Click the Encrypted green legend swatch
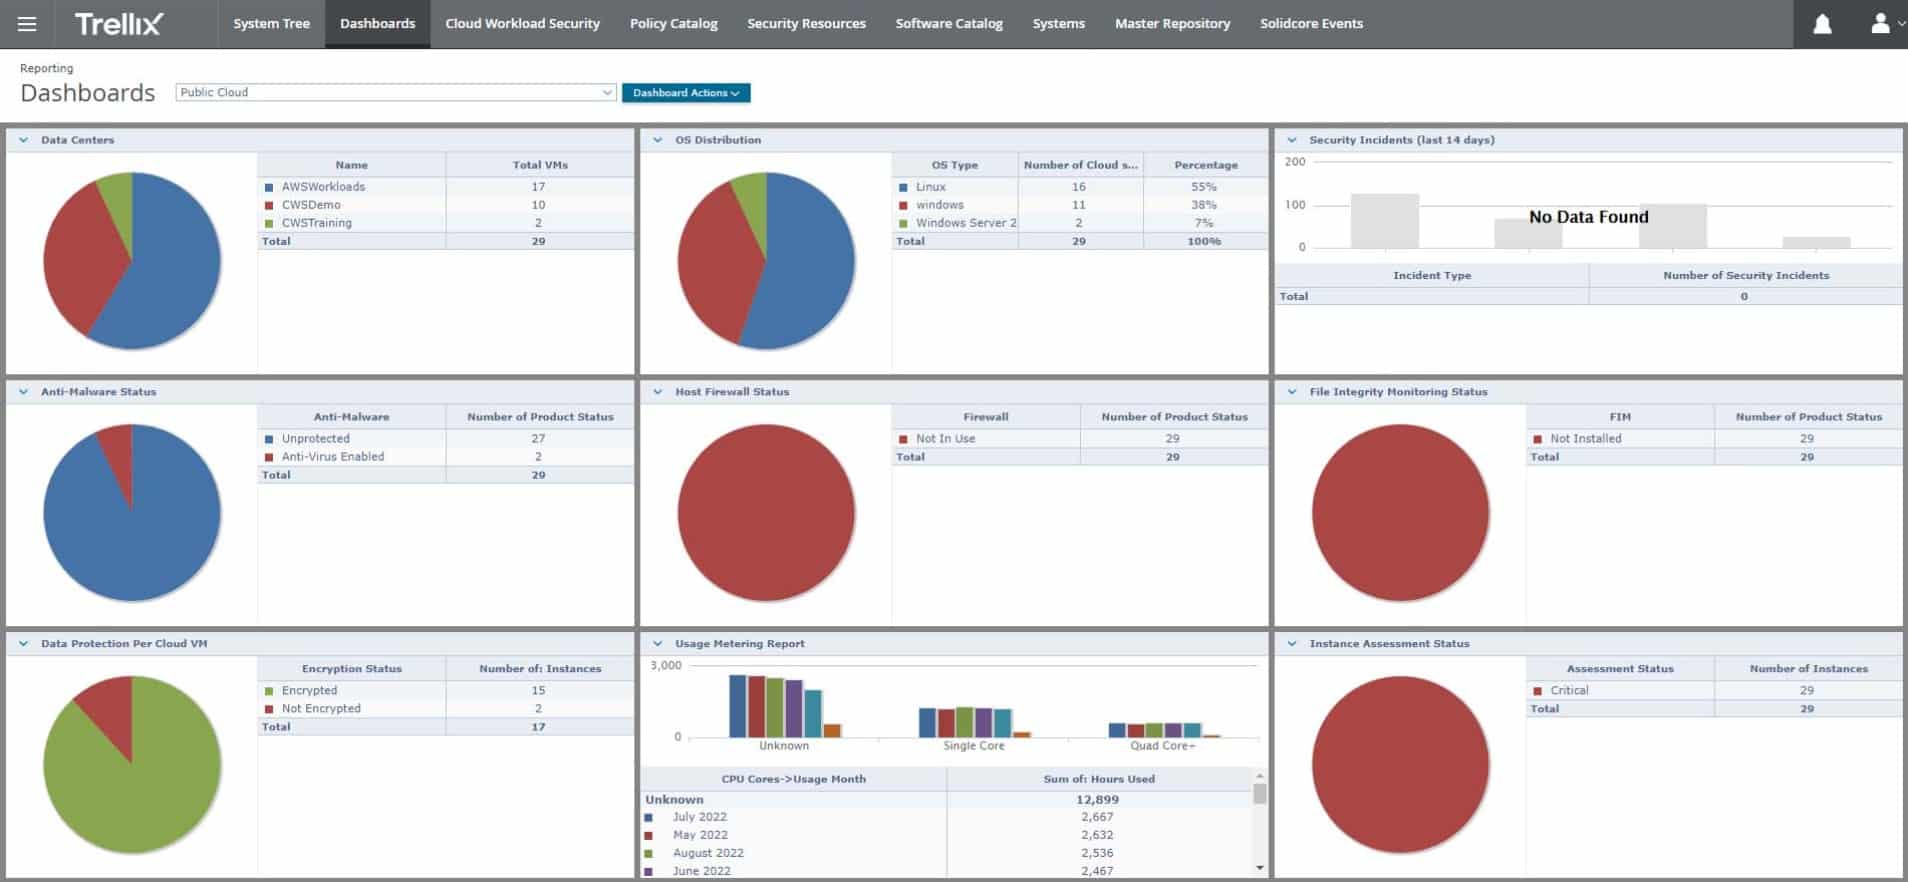 269,691
